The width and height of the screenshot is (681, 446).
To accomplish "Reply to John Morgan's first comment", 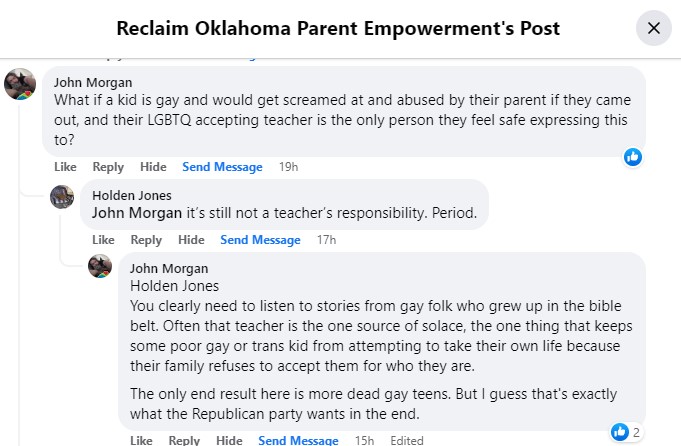I will click(108, 167).
